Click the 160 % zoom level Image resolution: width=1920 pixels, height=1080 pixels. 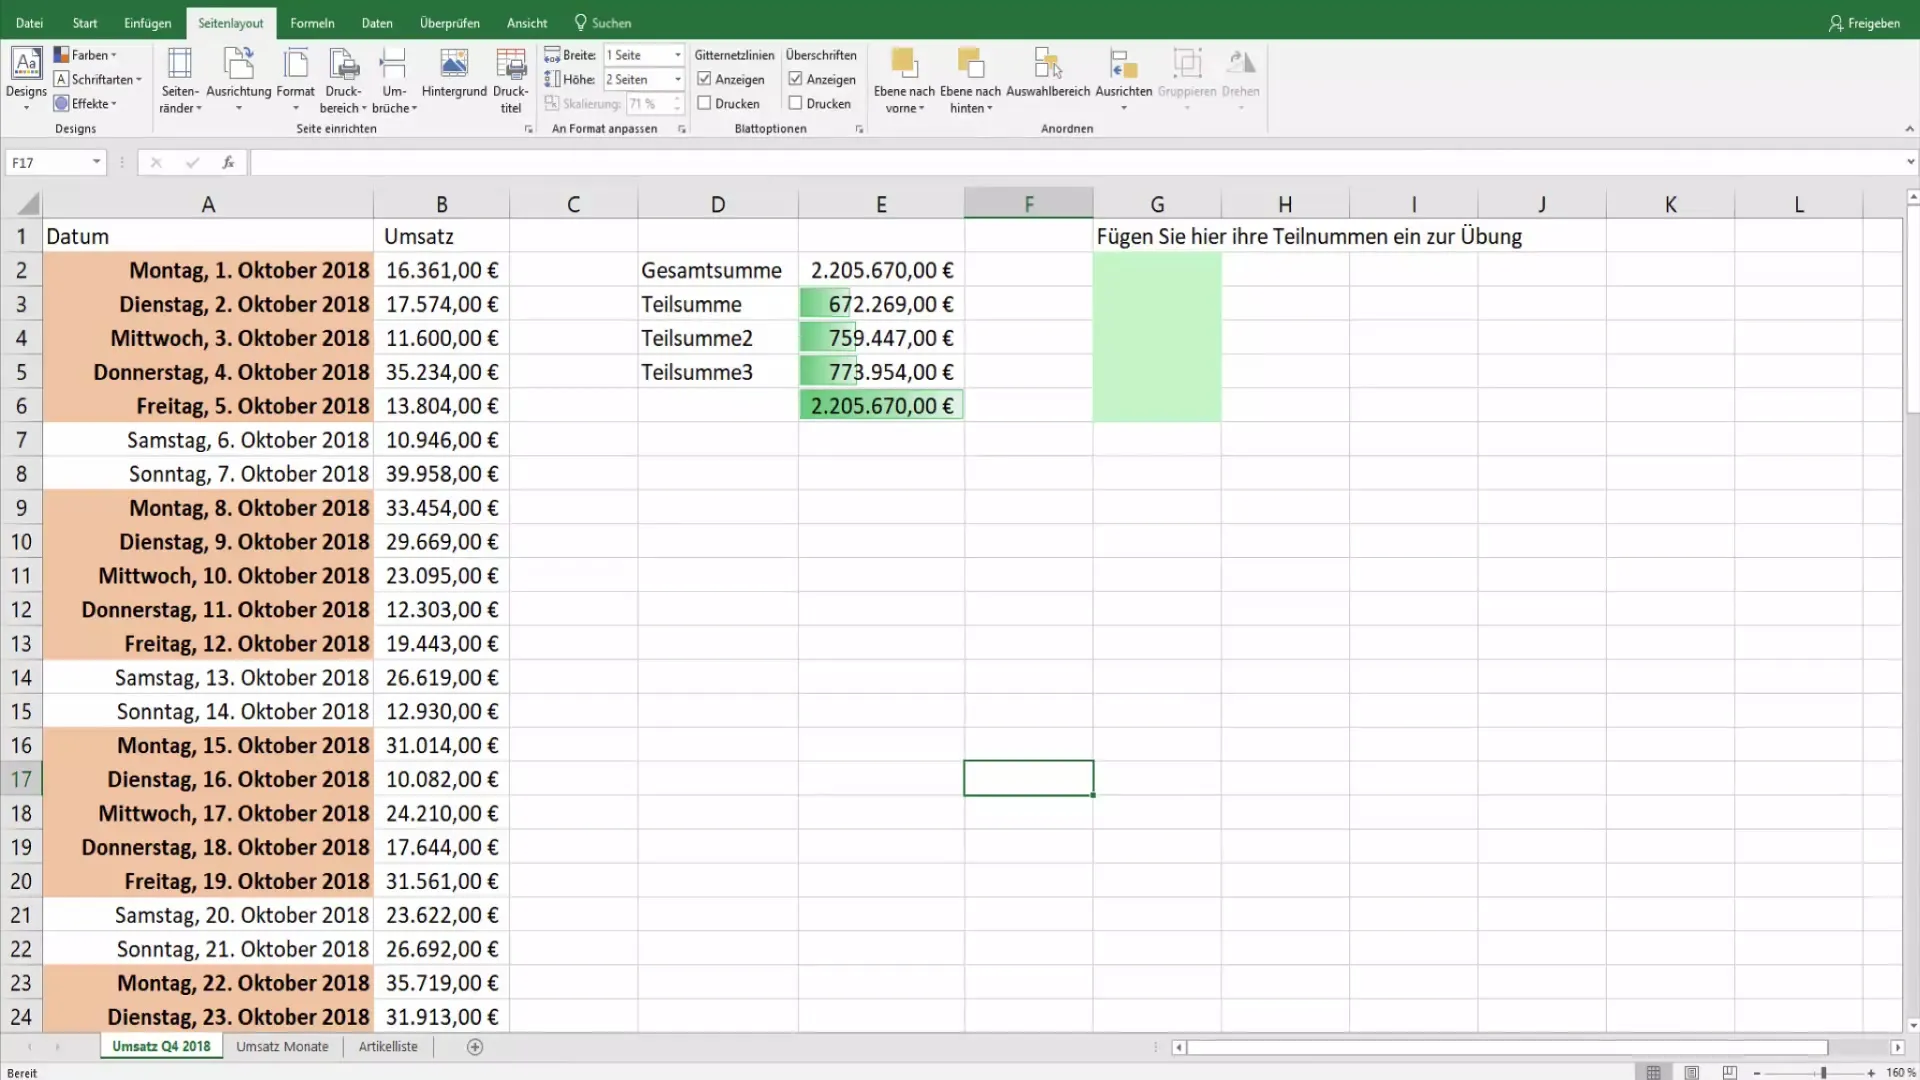coord(1900,1073)
